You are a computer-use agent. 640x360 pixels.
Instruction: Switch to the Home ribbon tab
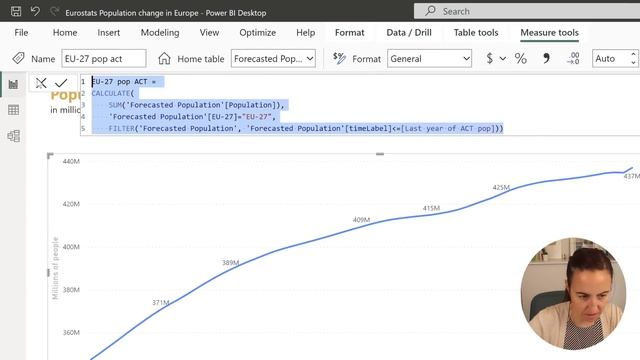coord(65,33)
